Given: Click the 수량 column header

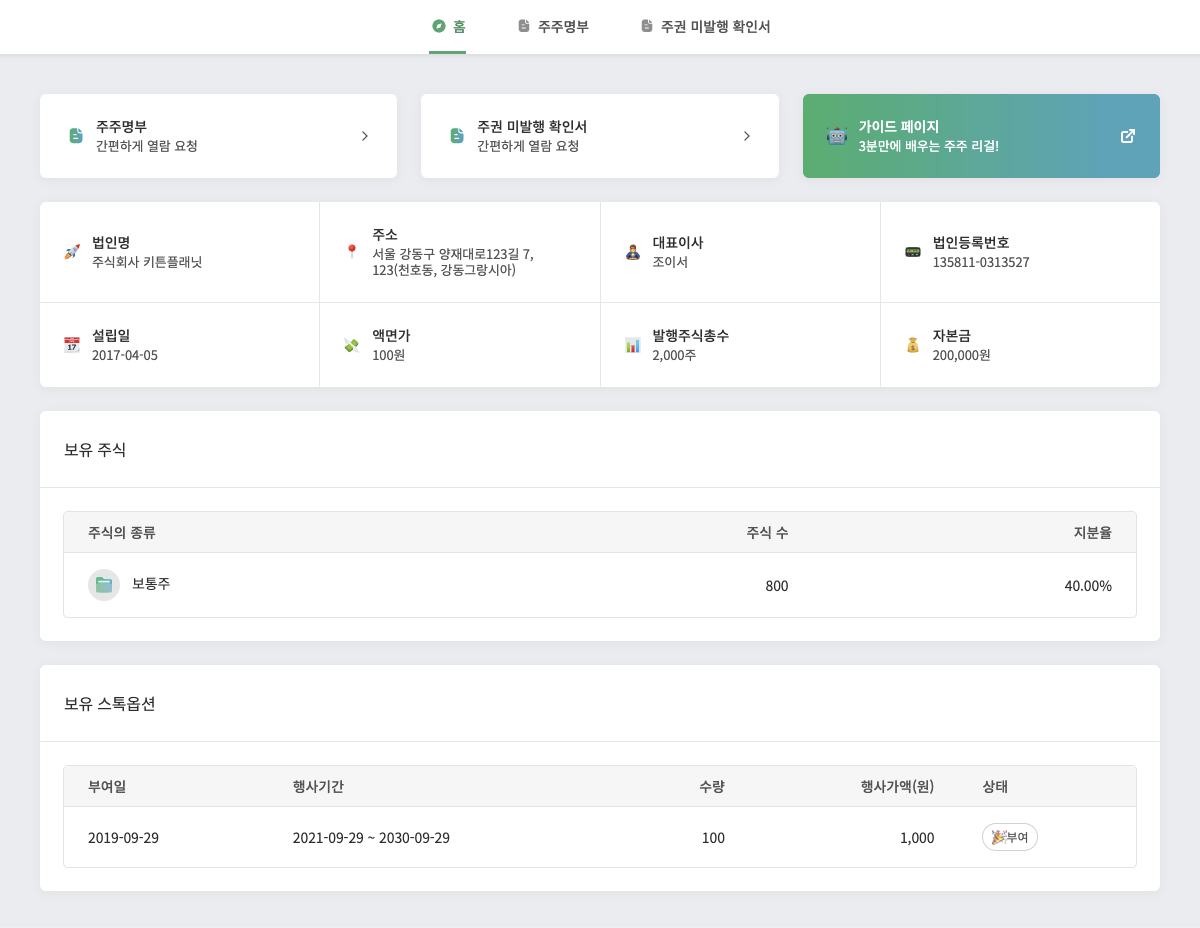Looking at the screenshot, I should [712, 786].
